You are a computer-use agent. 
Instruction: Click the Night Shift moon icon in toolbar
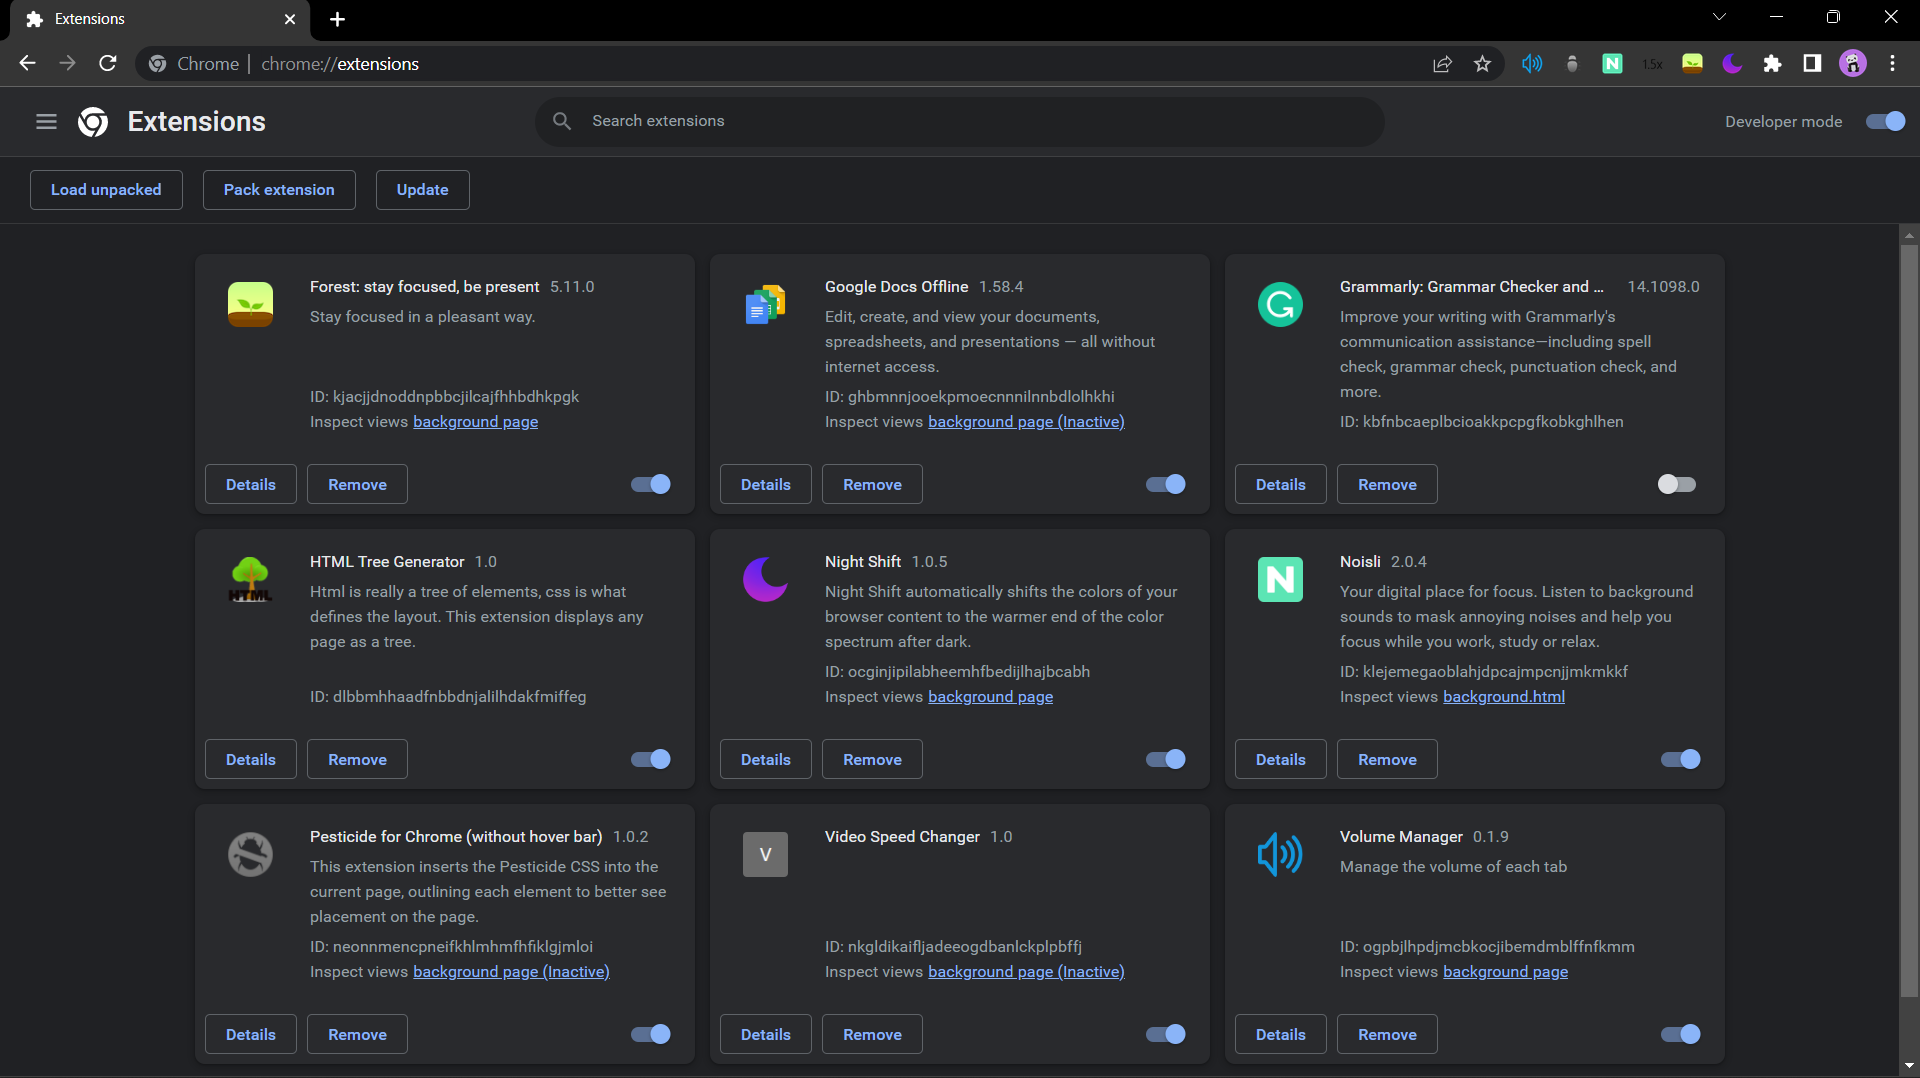[1733, 63]
